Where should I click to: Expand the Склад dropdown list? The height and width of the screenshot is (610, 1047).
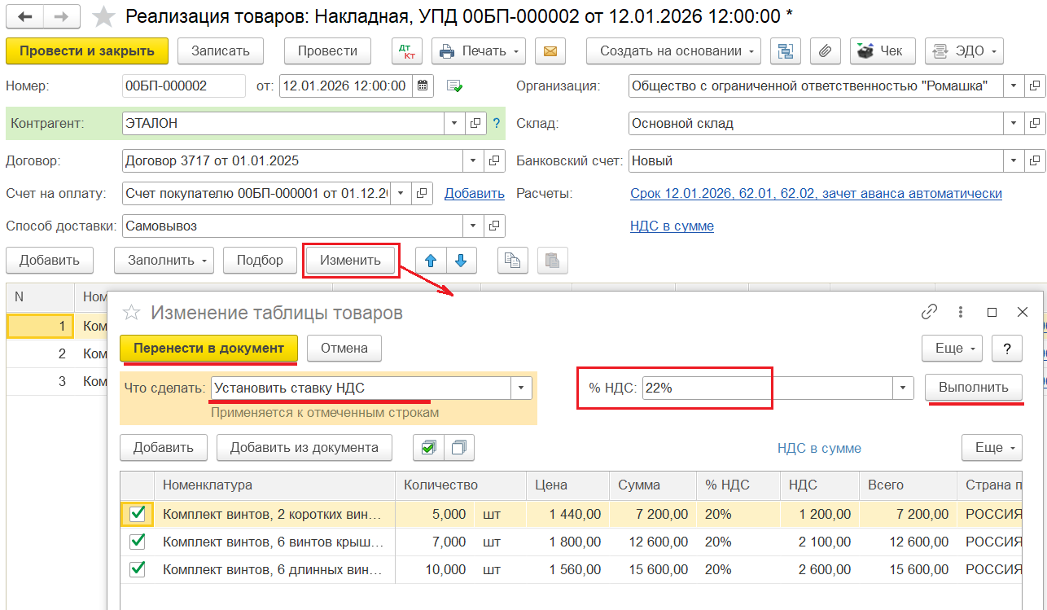(1013, 124)
